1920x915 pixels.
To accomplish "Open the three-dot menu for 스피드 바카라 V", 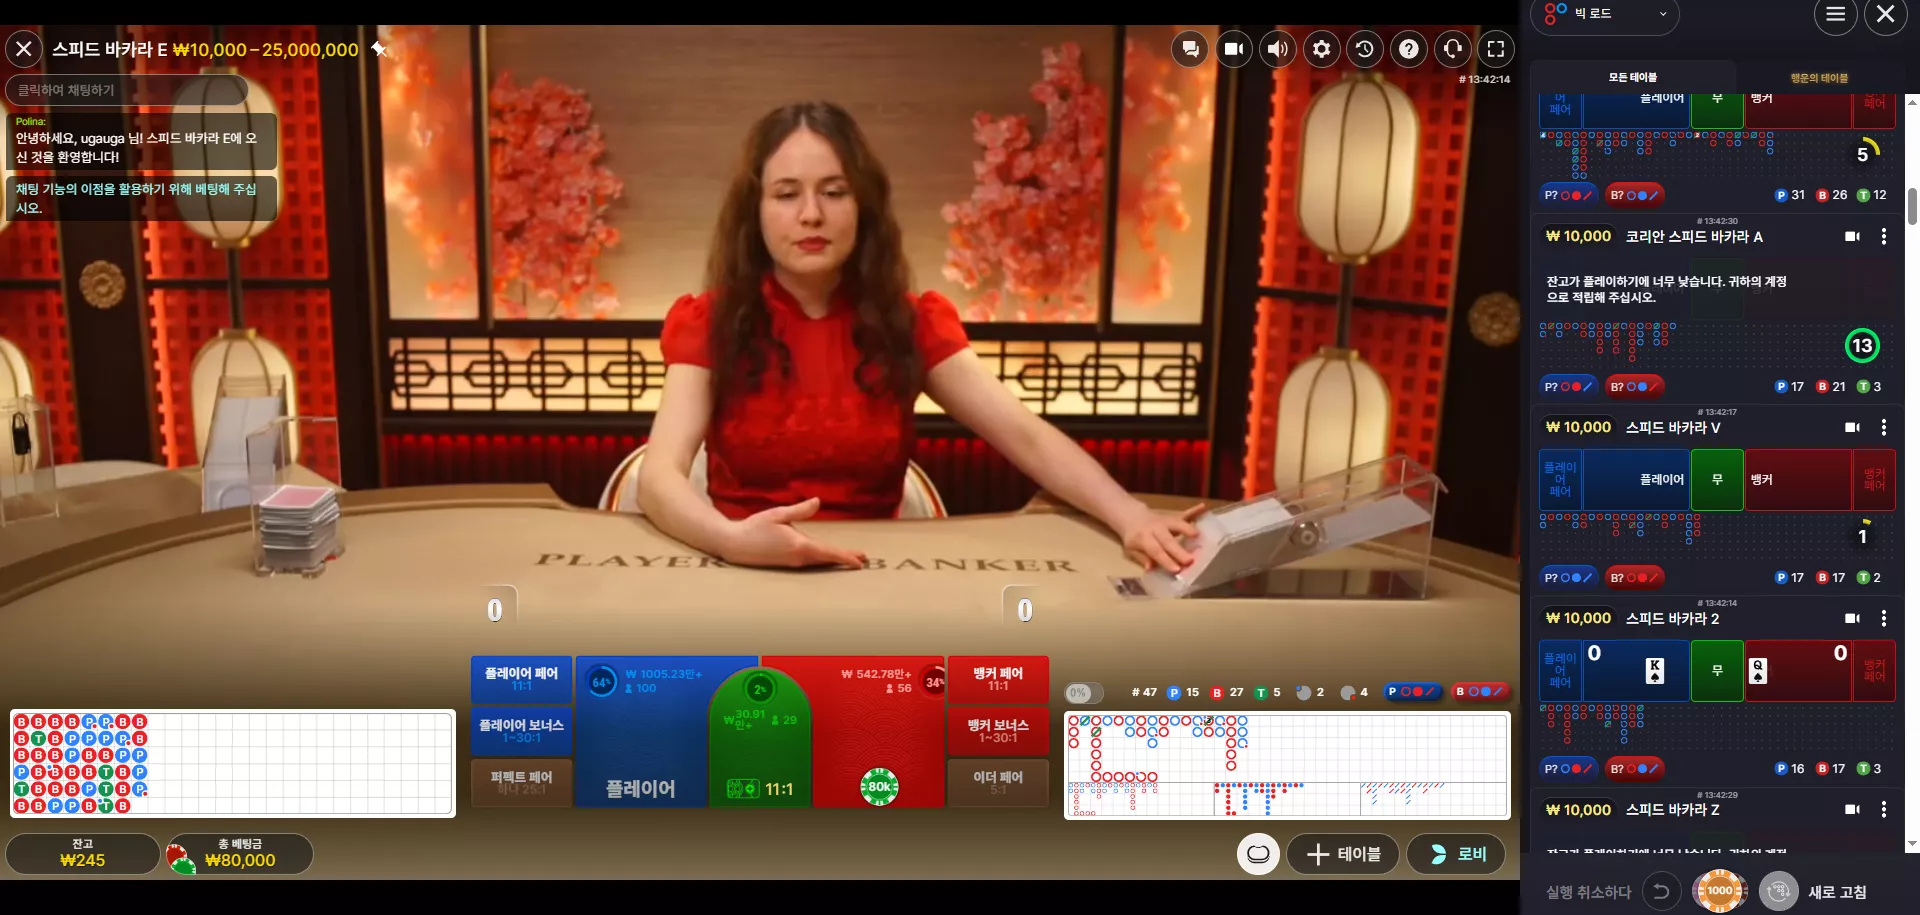I will point(1884,428).
